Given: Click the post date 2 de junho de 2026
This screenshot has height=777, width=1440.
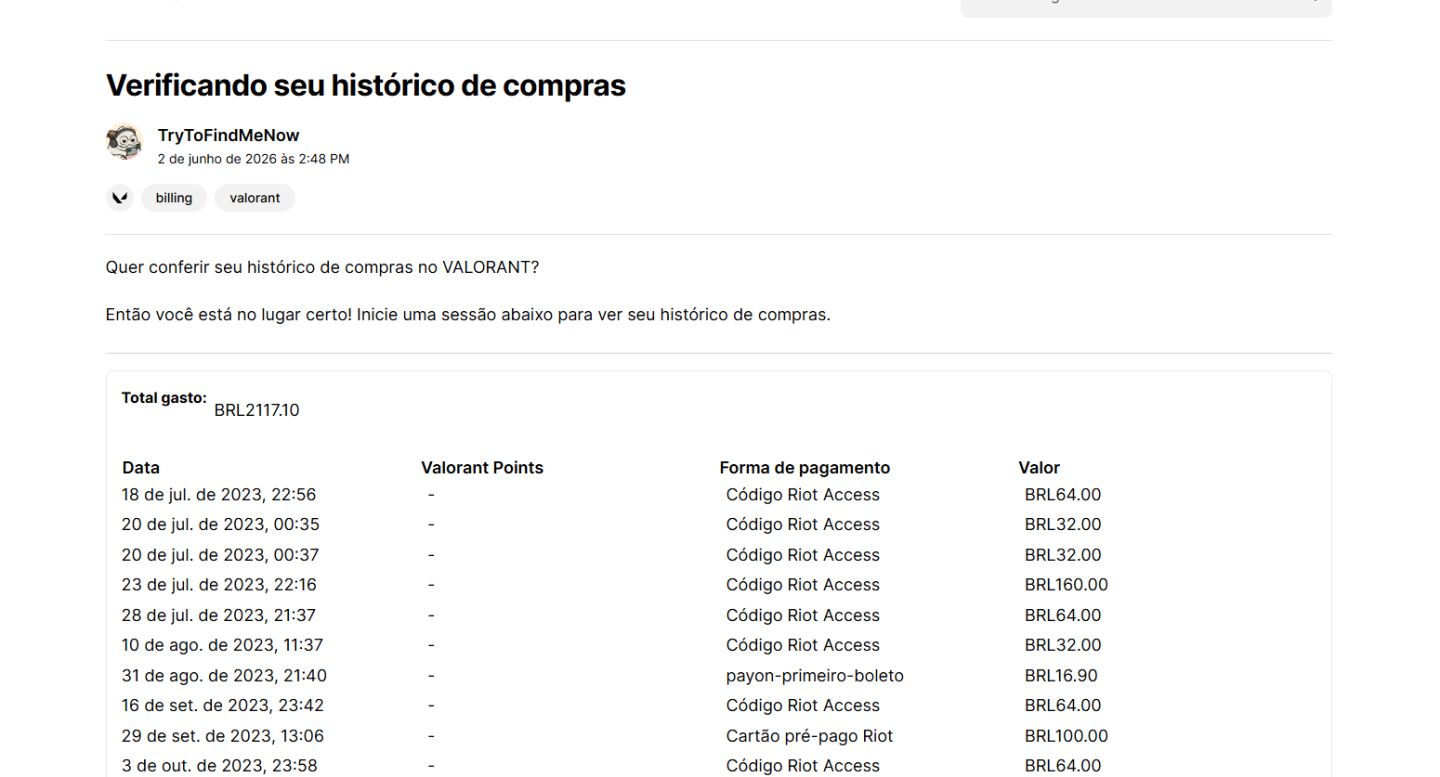Looking at the screenshot, I should [254, 159].
